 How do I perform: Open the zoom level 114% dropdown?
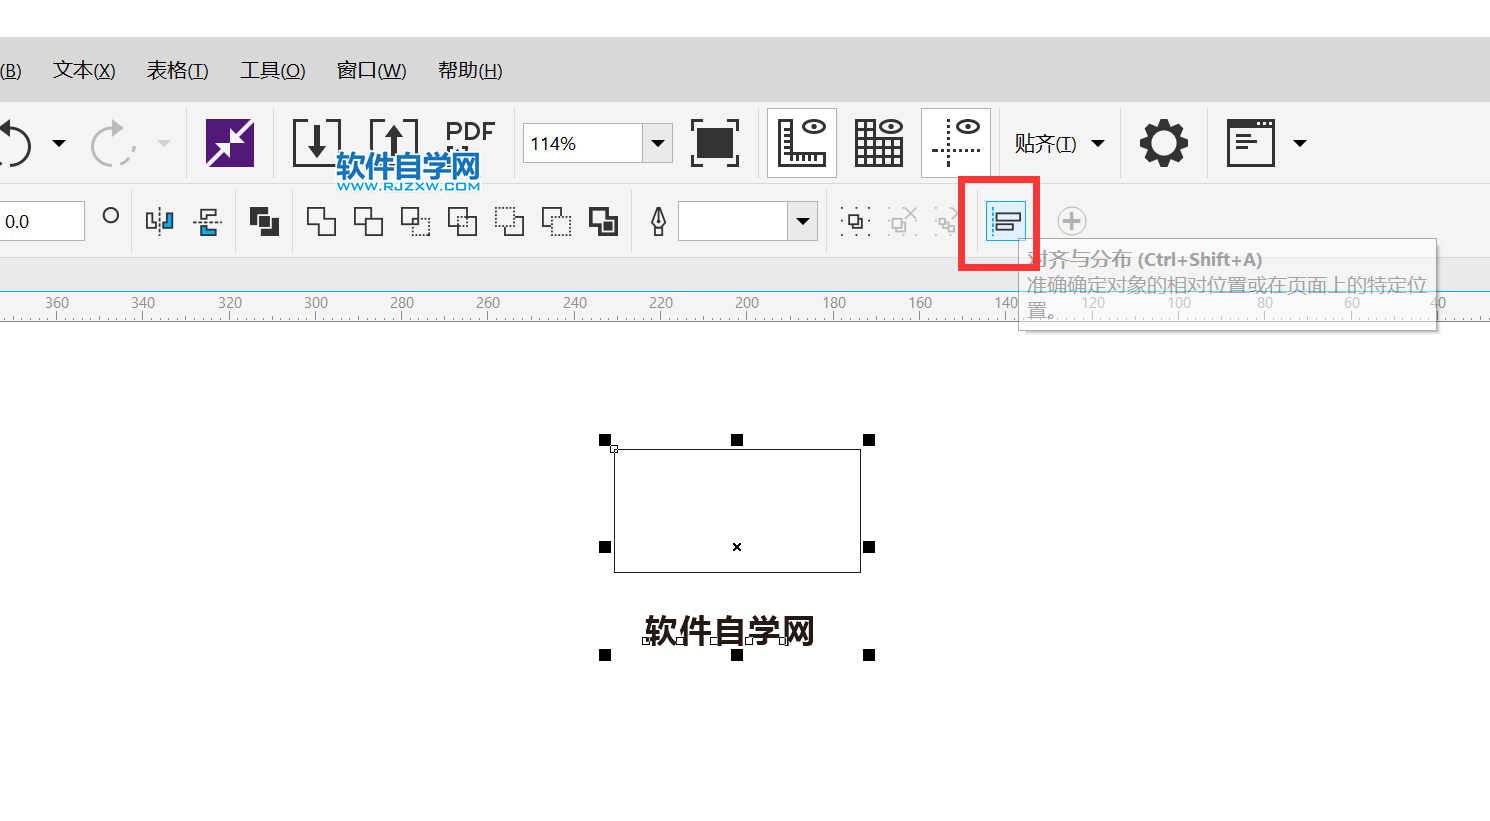tap(657, 143)
